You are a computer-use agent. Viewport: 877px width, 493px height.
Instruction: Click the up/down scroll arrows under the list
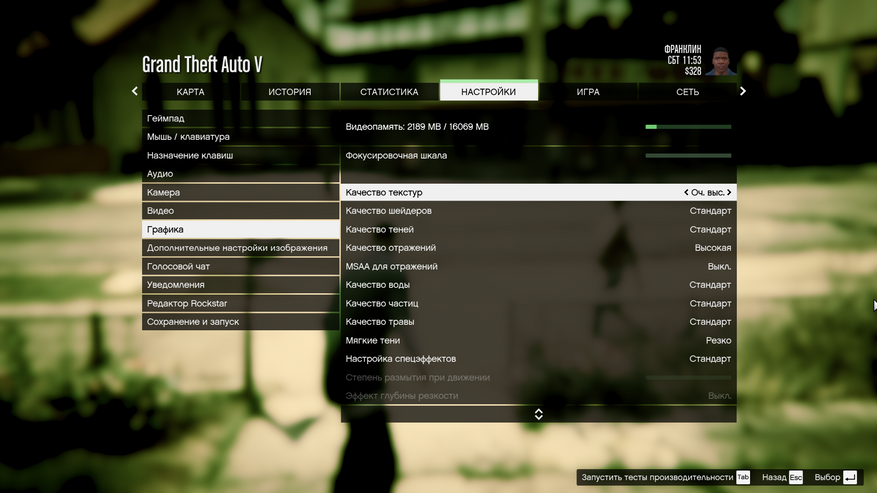tap(539, 414)
